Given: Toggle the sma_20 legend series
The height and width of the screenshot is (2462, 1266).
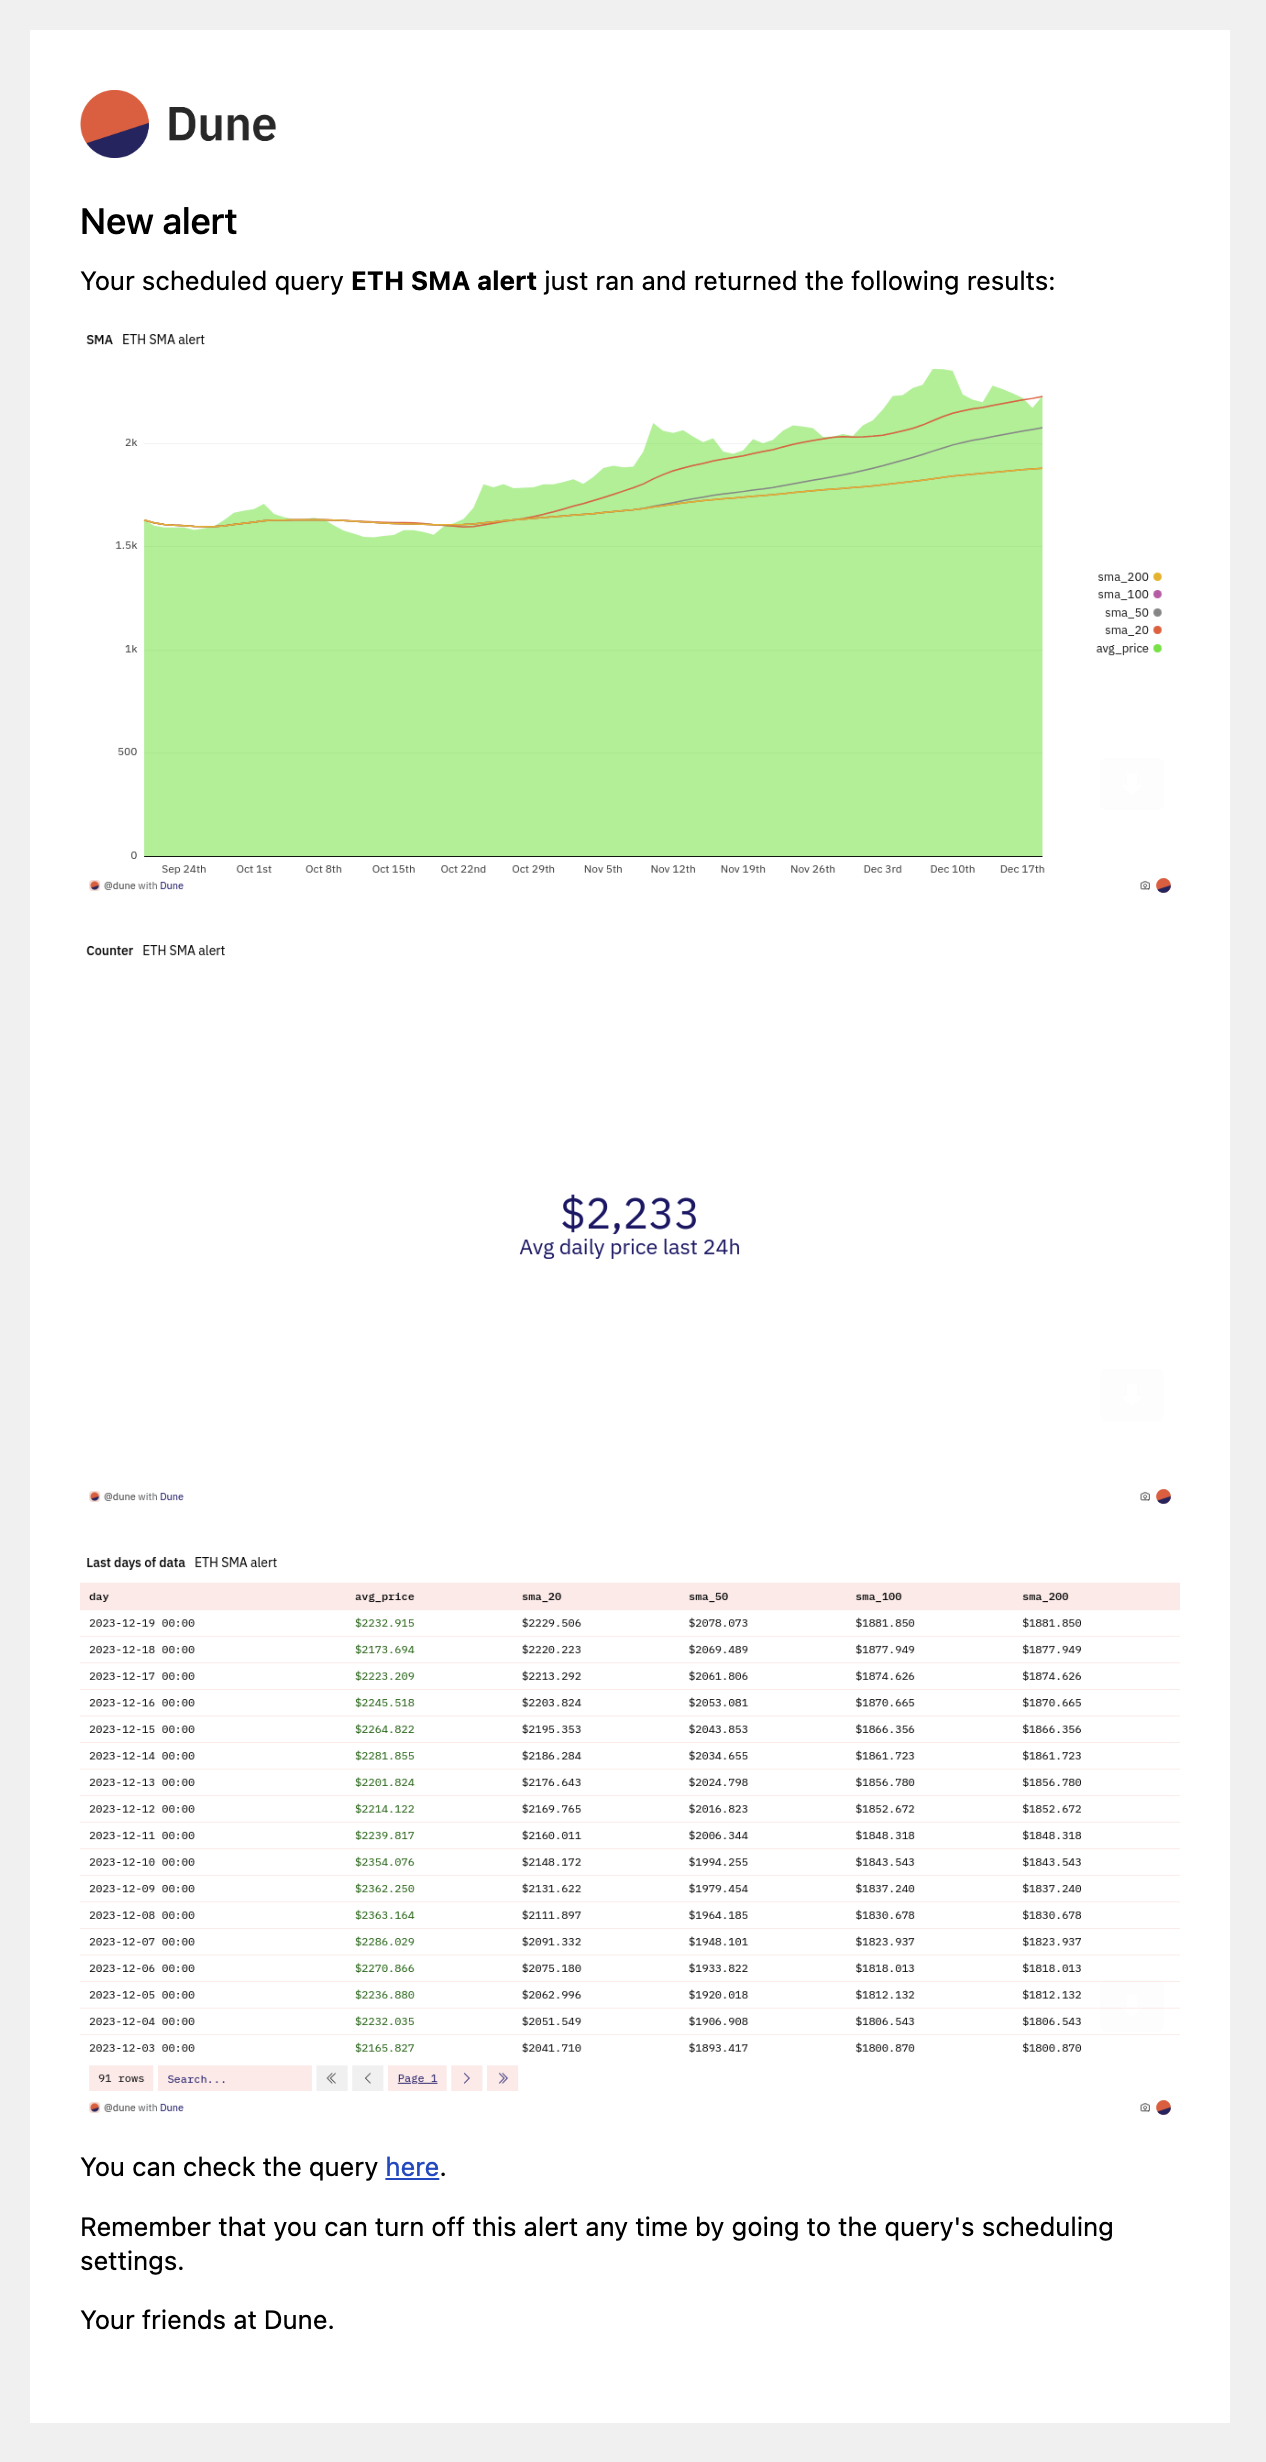Looking at the screenshot, I should pos(1133,631).
